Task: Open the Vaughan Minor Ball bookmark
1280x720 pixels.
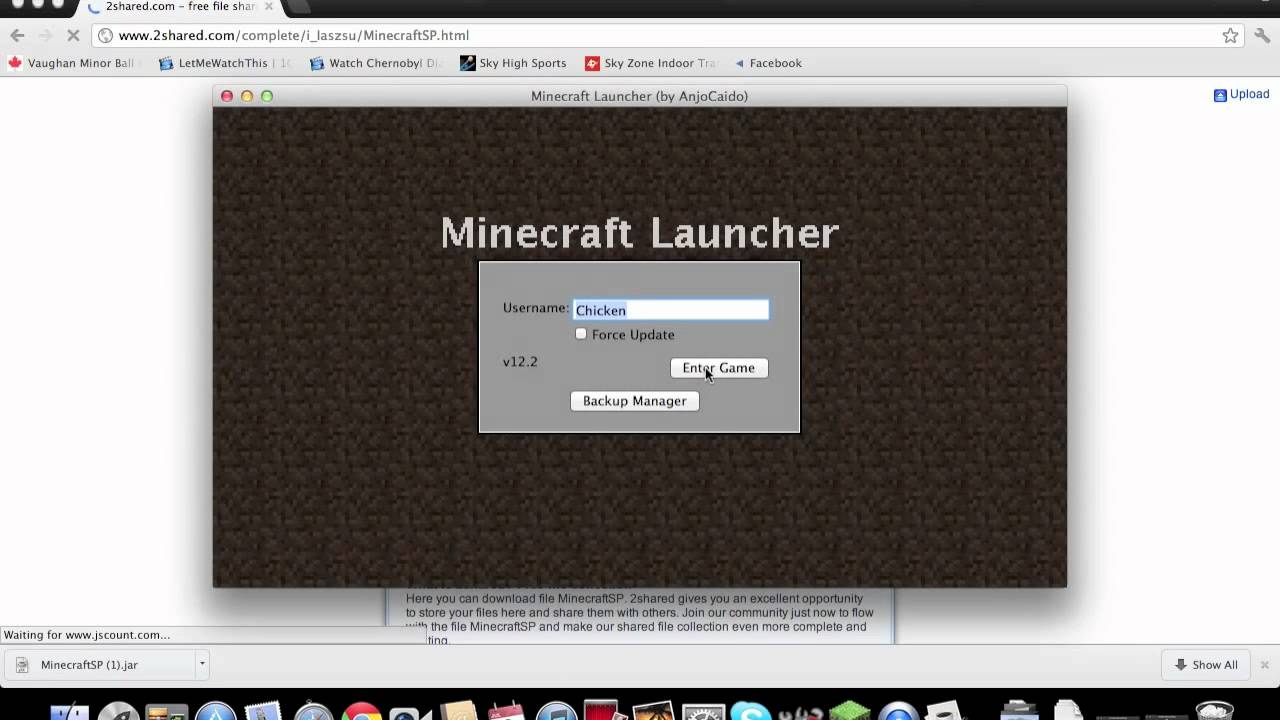Action: [71, 63]
